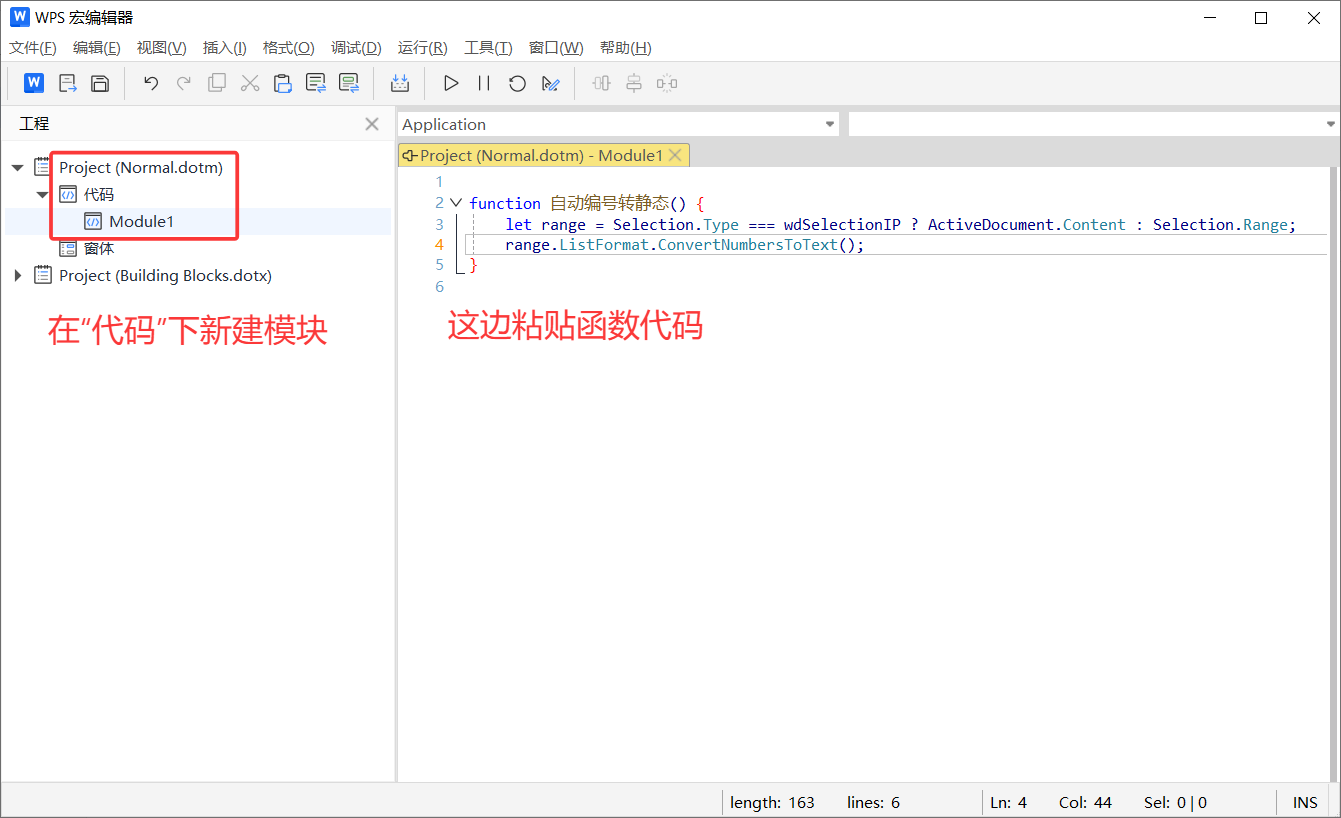The height and width of the screenshot is (818, 1341).
Task: Select Module1 in the project tree
Action: [141, 222]
